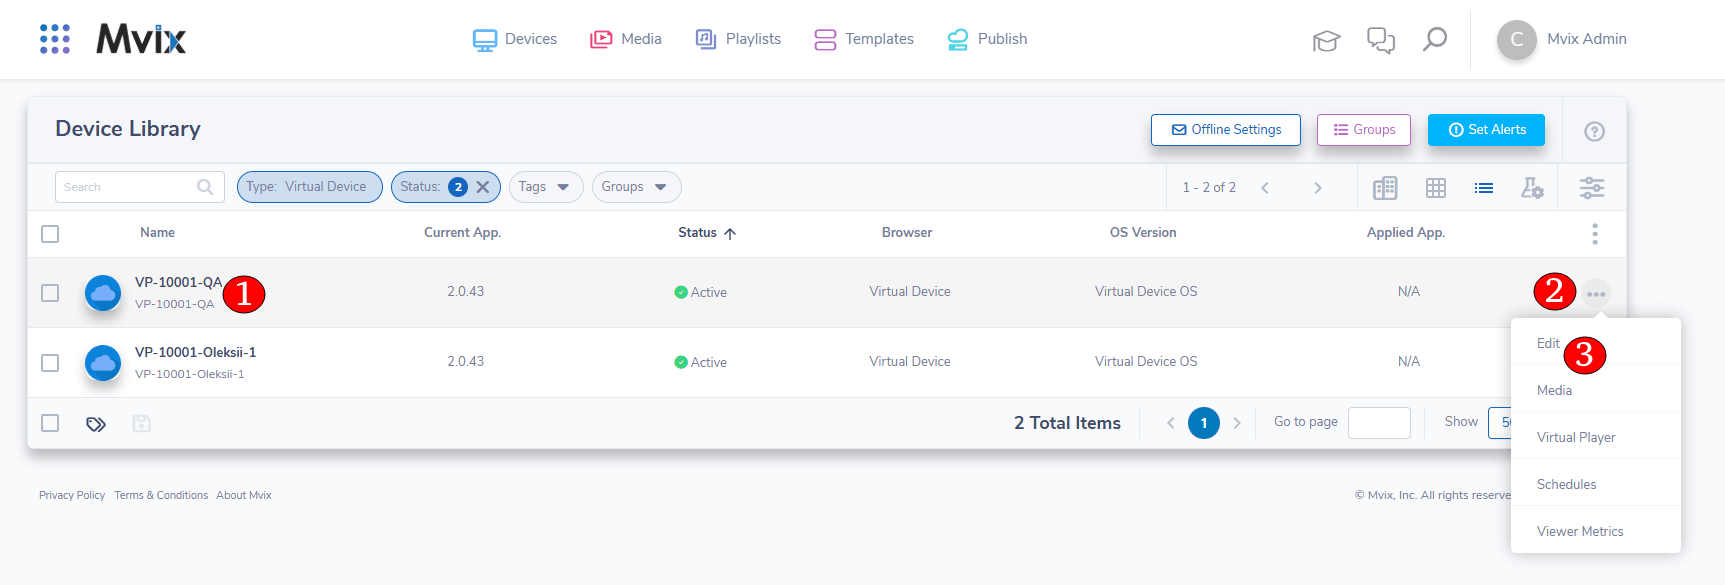Open the Privacy Policy link
The image size is (1725, 585).
coord(72,495)
